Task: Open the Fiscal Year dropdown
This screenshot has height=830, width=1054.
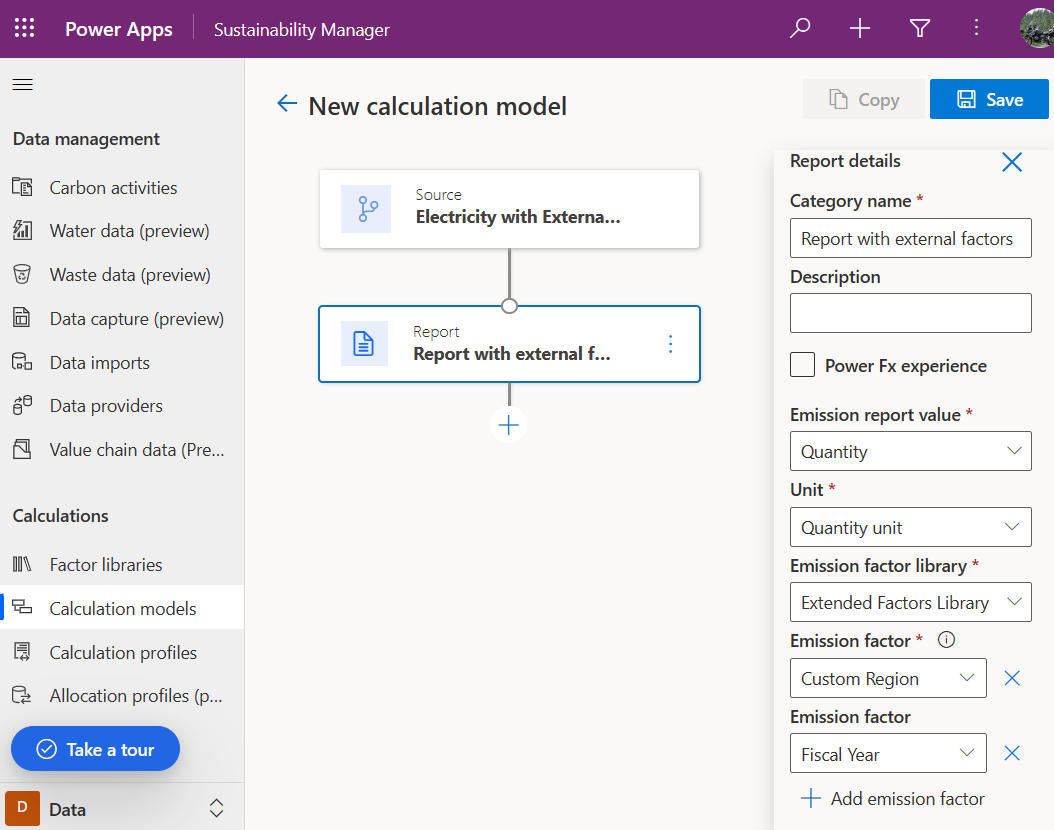Action: click(x=888, y=753)
